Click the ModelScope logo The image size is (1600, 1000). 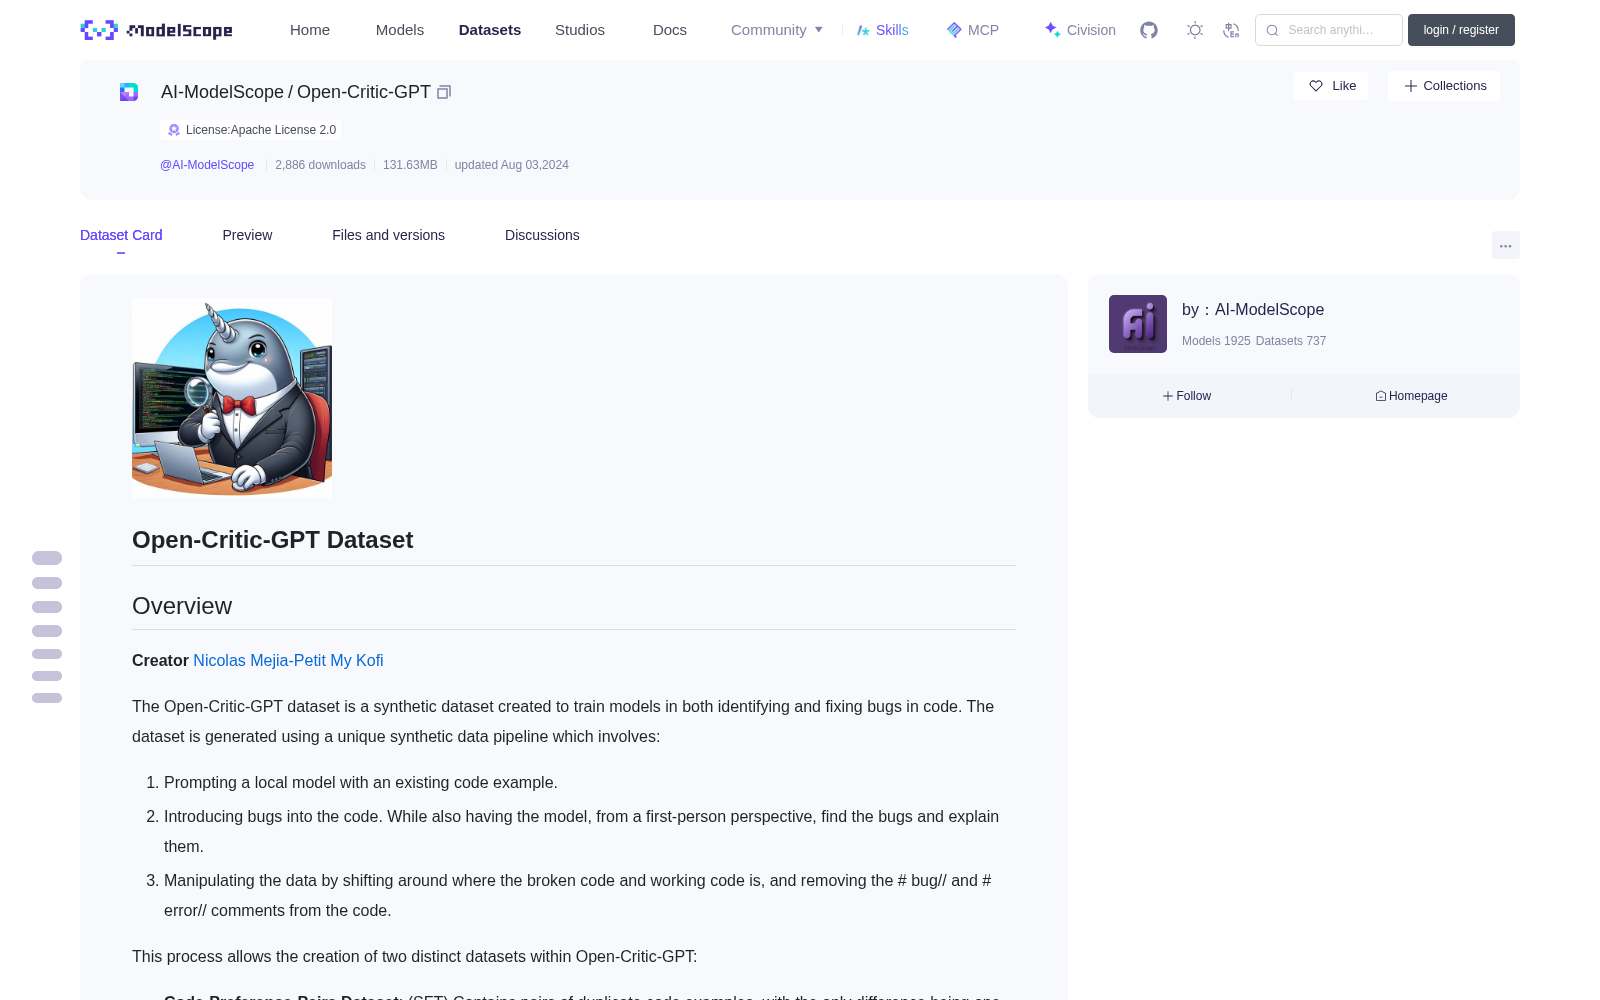tap(157, 30)
